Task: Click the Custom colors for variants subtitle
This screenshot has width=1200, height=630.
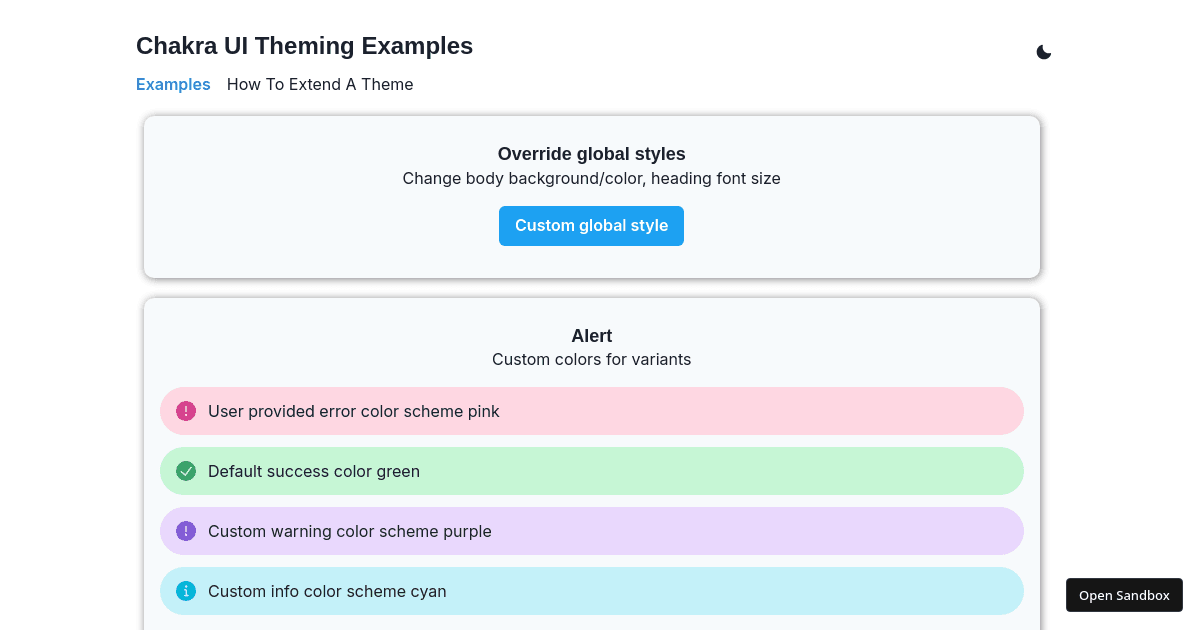Action: 591,359
